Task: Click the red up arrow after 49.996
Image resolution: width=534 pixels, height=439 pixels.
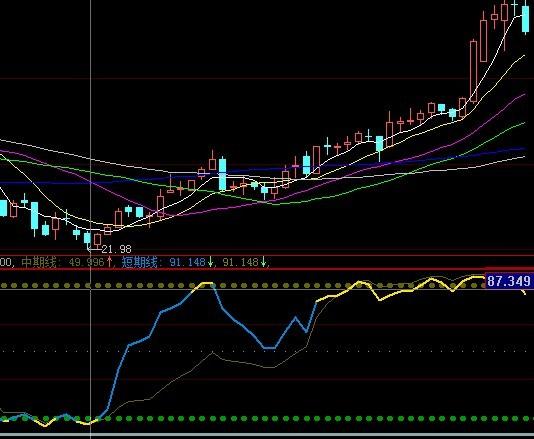Action: coord(109,262)
